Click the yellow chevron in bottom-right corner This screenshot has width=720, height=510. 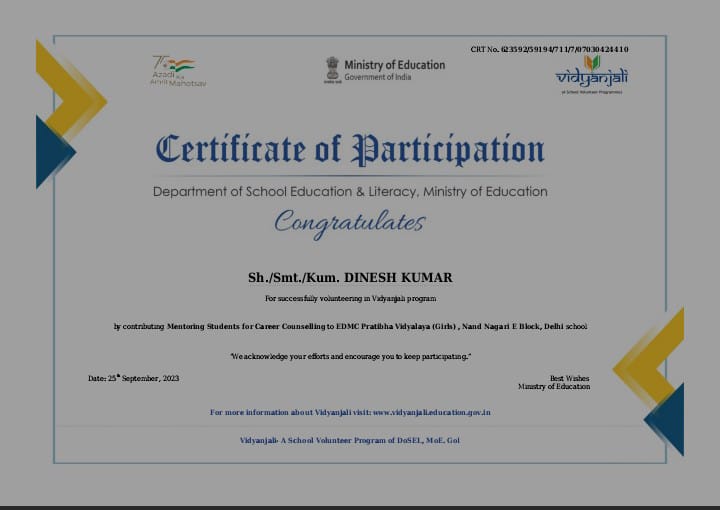pos(655,357)
